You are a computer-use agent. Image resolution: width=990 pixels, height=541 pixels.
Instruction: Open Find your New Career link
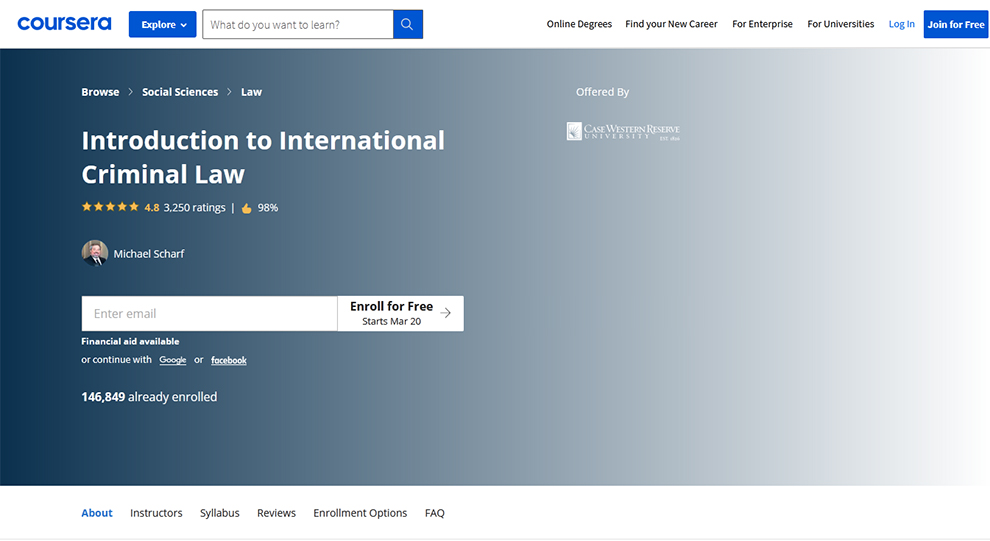coord(671,24)
